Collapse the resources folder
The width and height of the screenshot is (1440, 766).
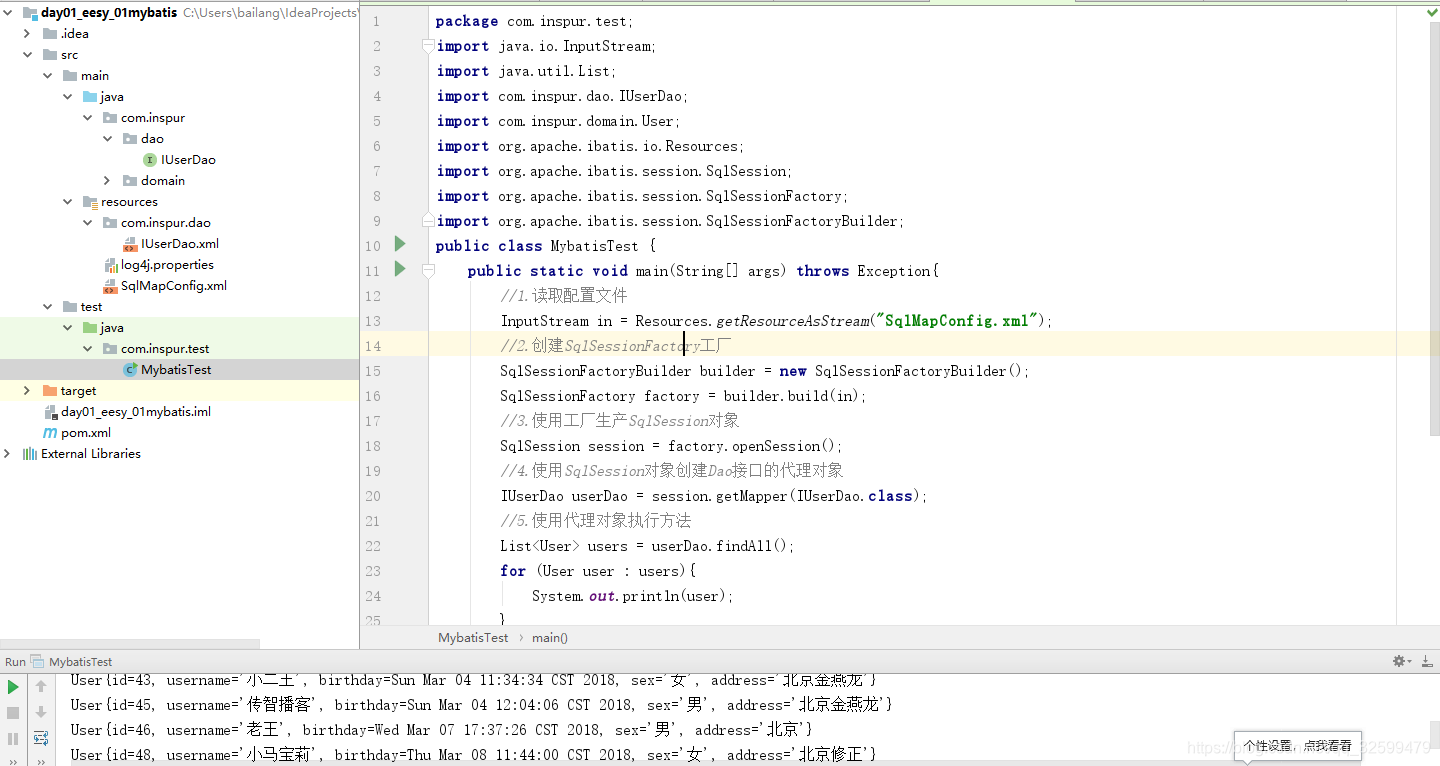[67, 202]
